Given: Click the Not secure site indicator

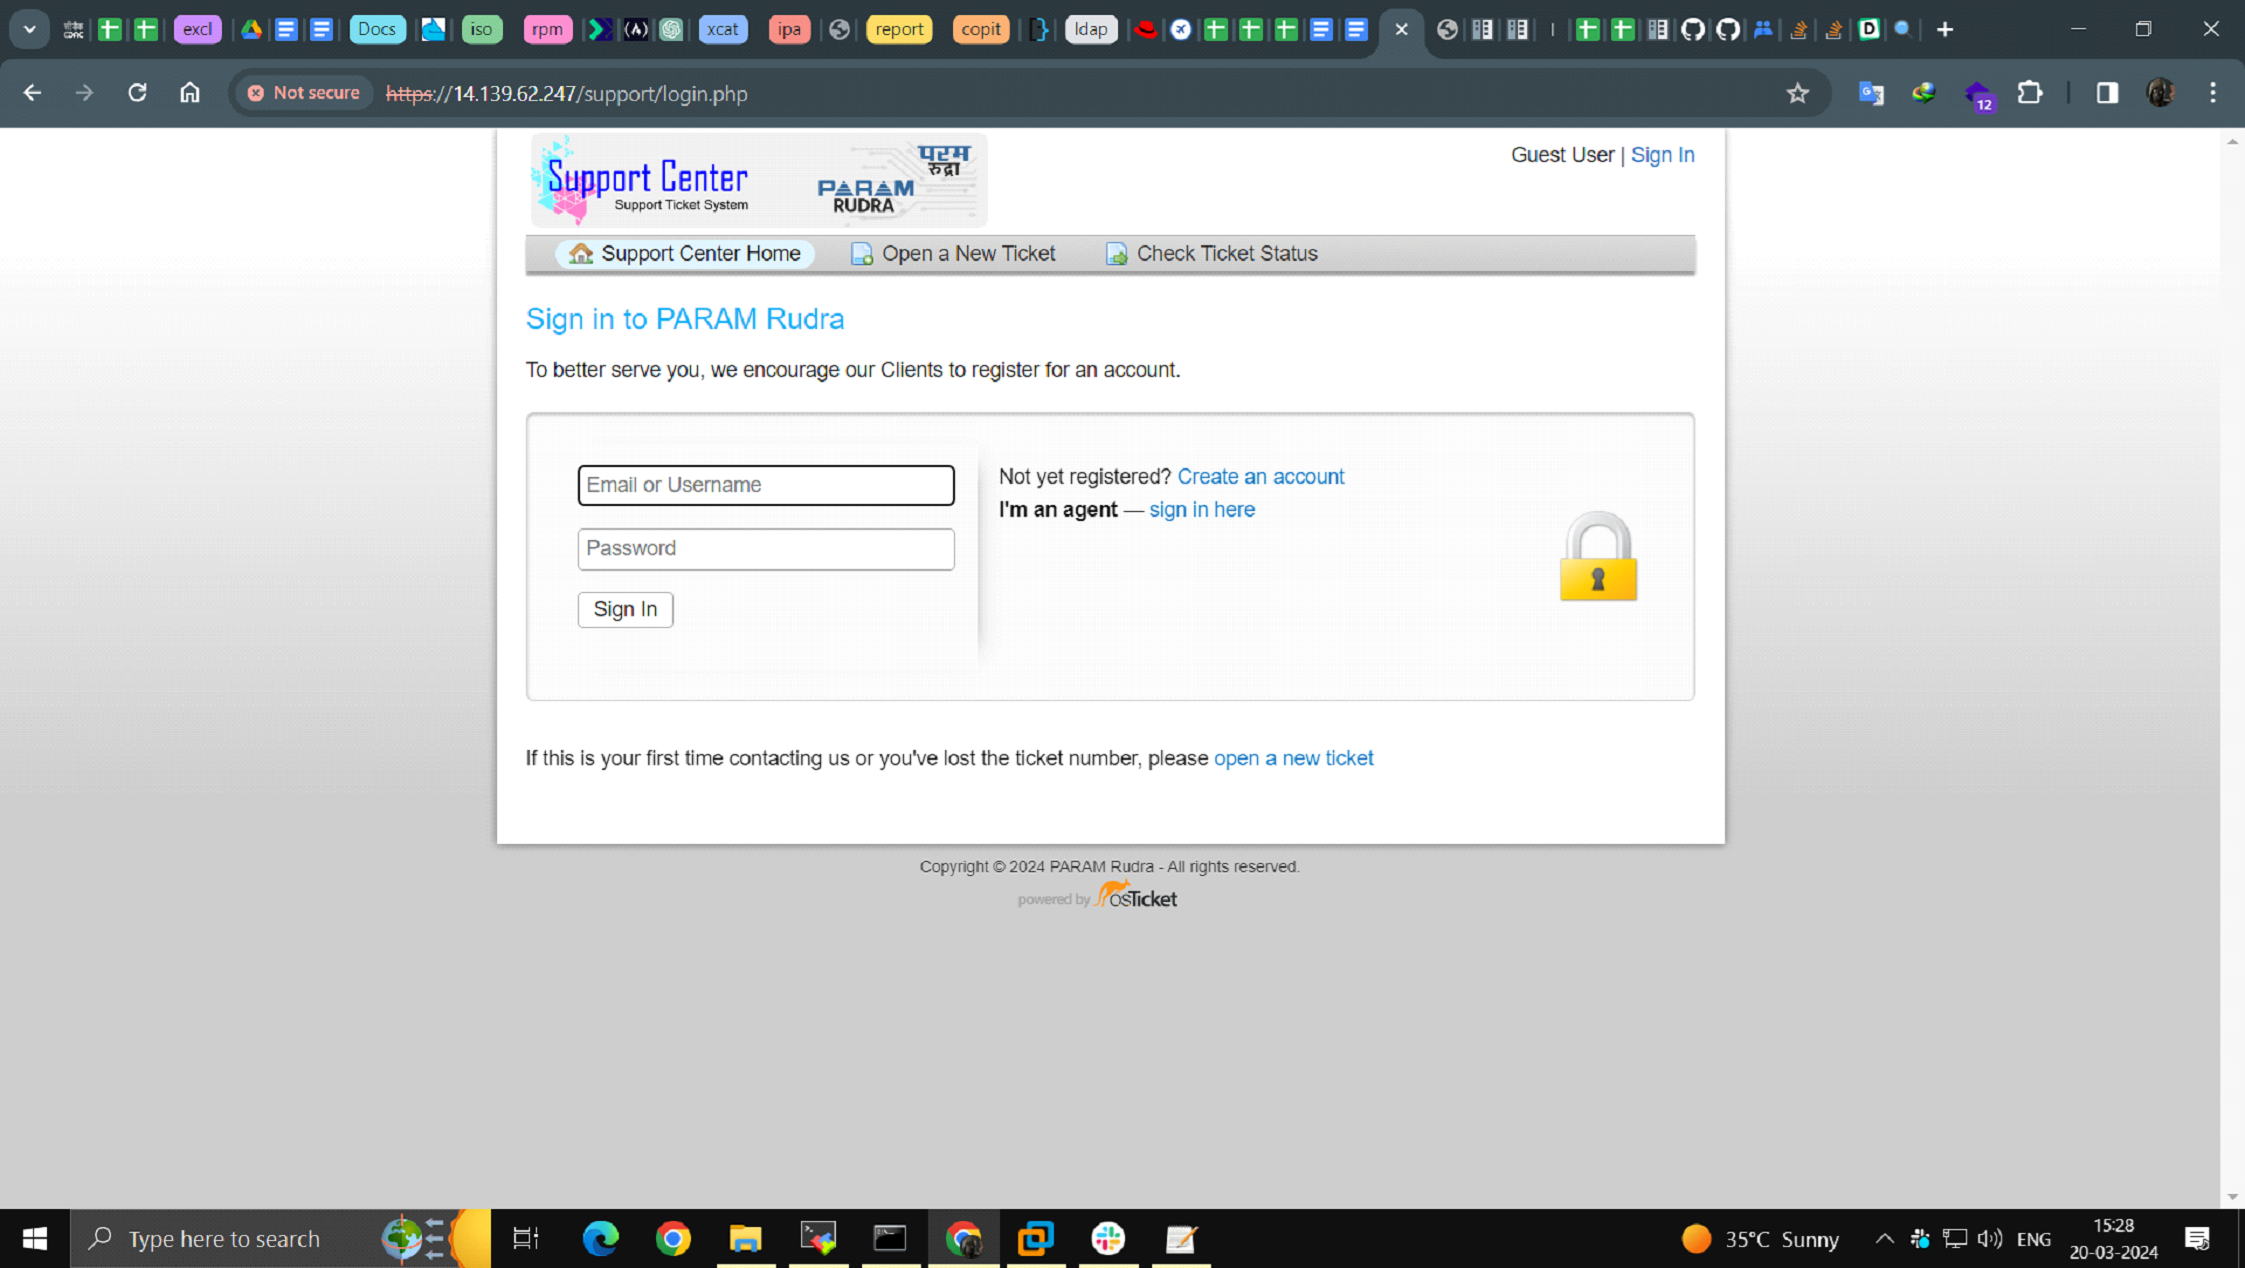Looking at the screenshot, I should point(304,93).
